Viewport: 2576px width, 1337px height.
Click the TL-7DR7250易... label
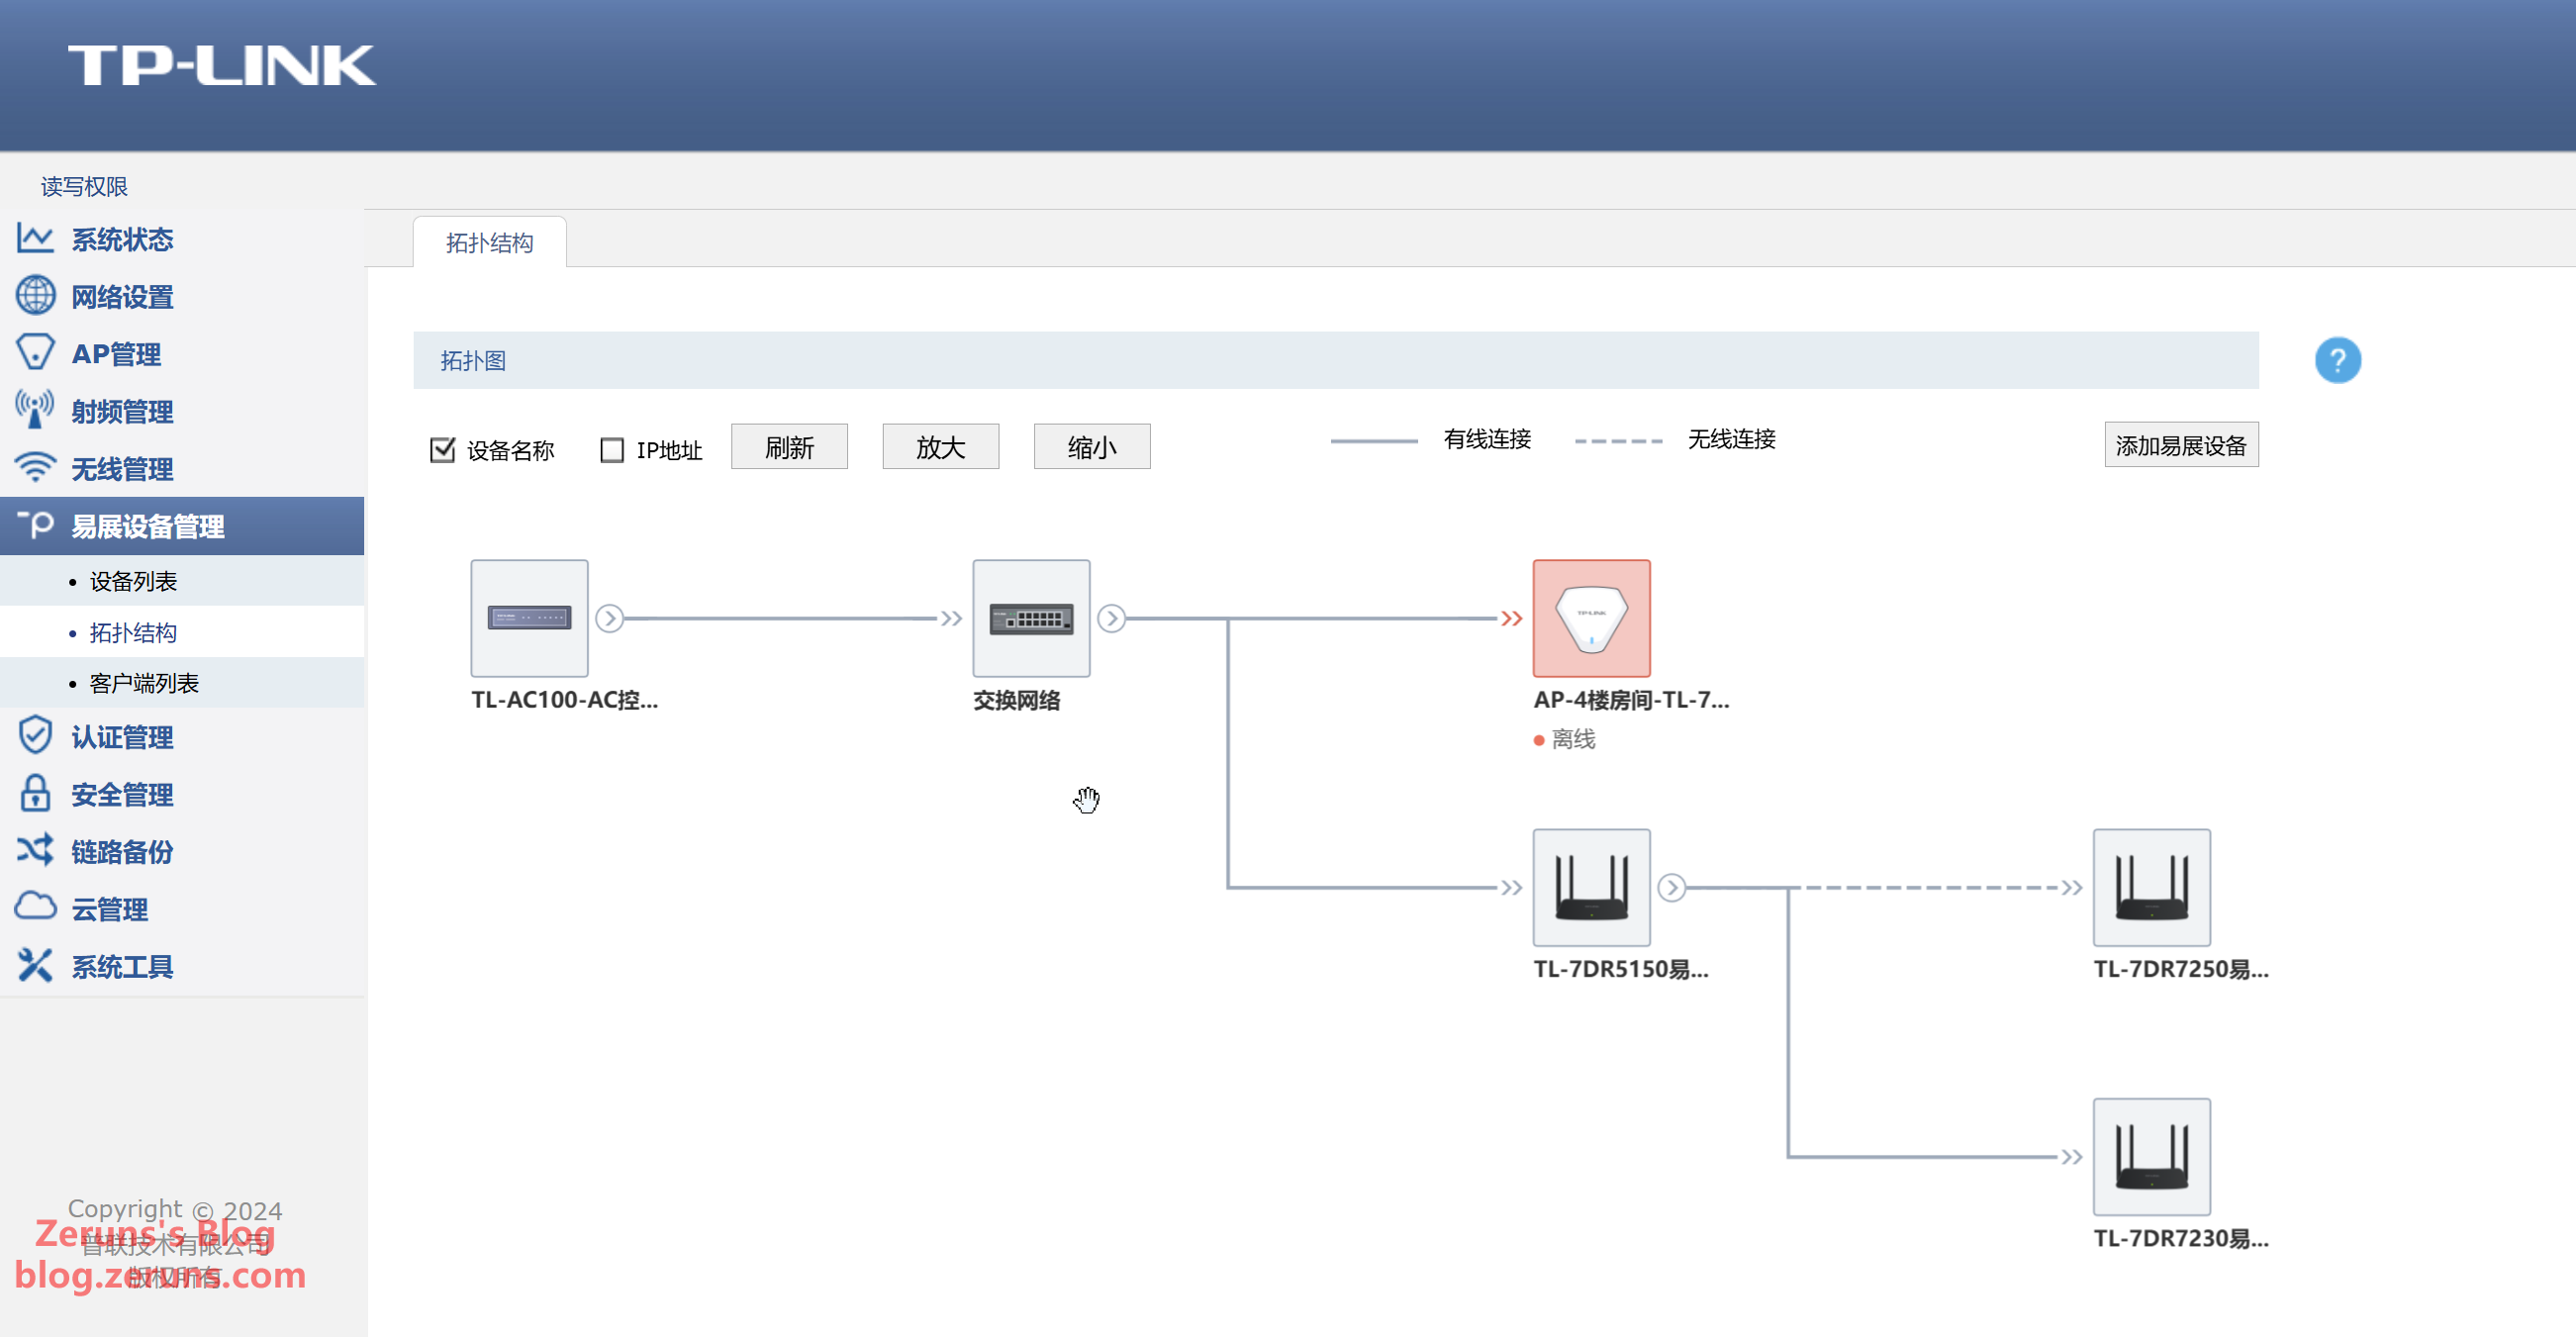[x=2181, y=969]
